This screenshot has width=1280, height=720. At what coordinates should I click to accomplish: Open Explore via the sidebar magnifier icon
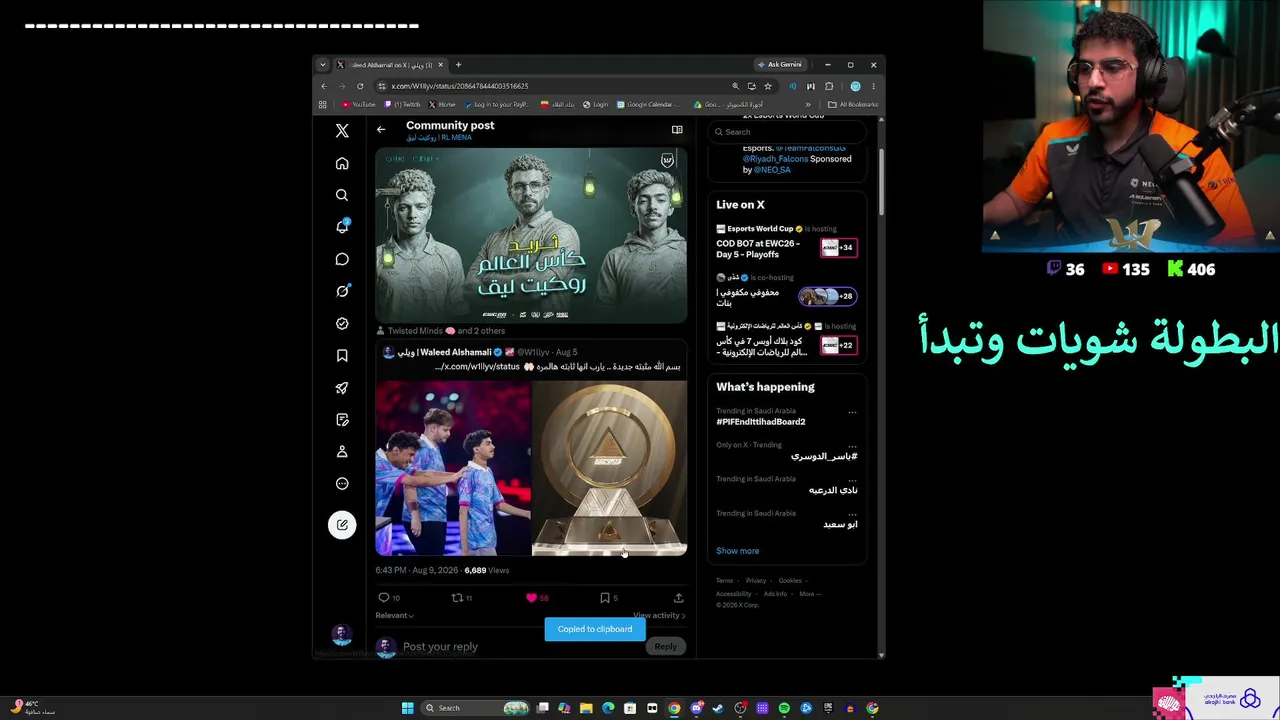pos(342,195)
